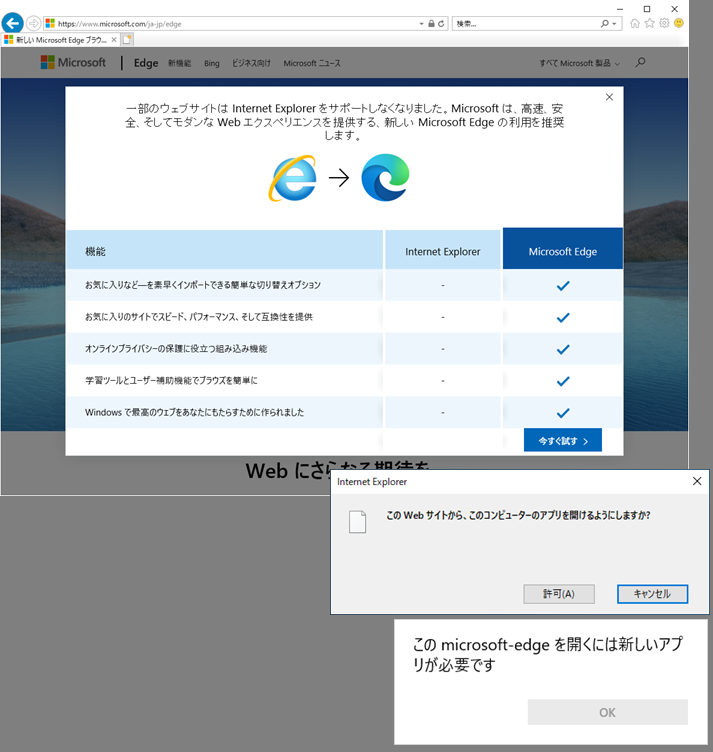Open the ビジネス向け nav item
Image resolution: width=713 pixels, height=752 pixels.
(x=251, y=63)
